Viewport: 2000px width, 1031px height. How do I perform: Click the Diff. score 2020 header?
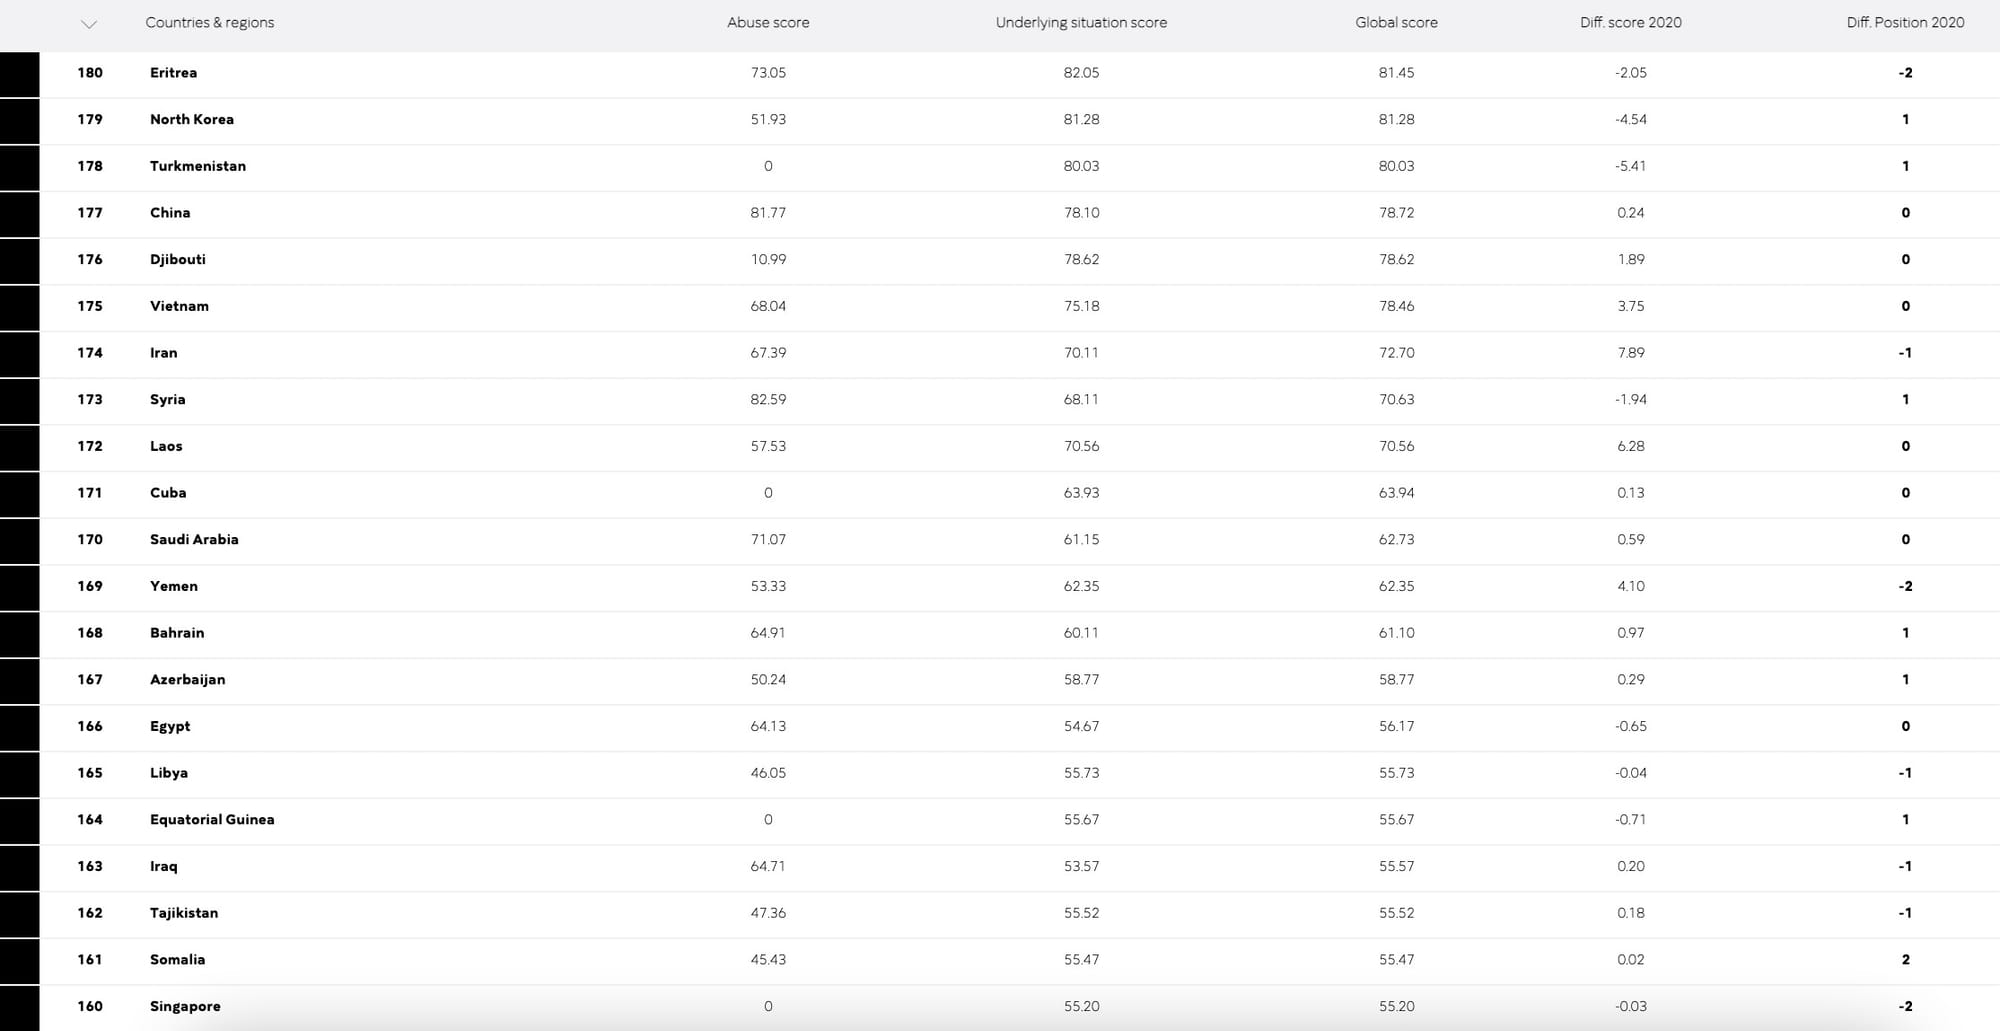coord(1630,22)
